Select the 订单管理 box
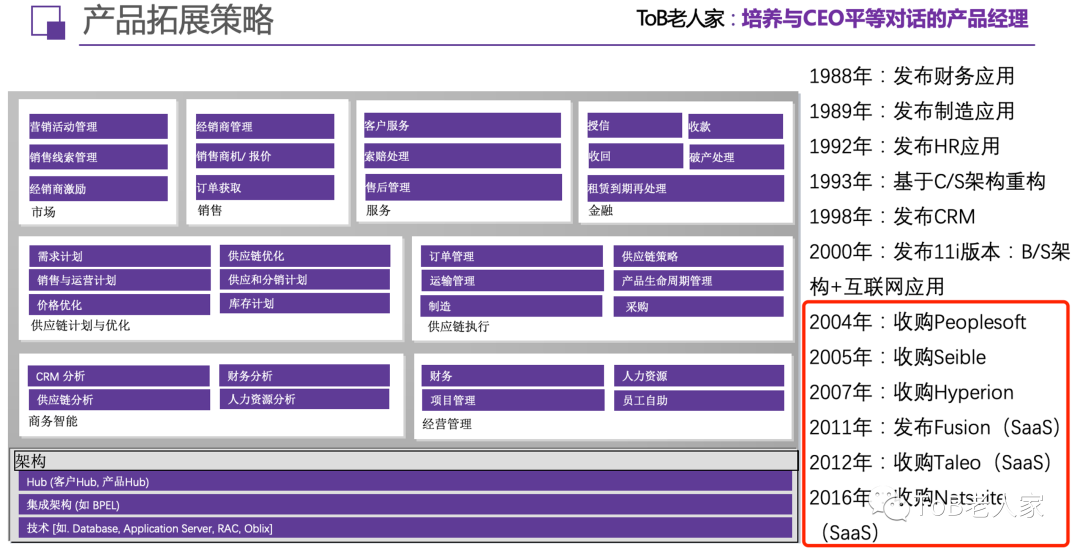The width and height of the screenshot is (1080, 553). pyautogui.click(x=512, y=256)
